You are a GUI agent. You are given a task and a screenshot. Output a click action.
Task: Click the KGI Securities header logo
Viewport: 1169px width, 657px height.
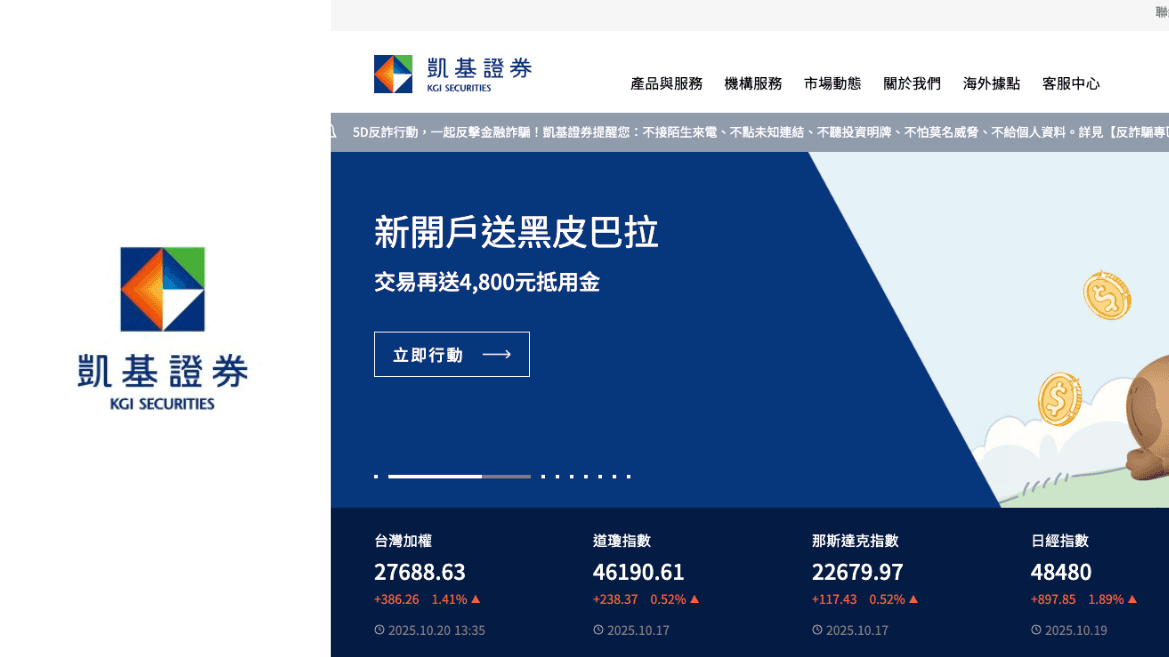(x=452, y=74)
